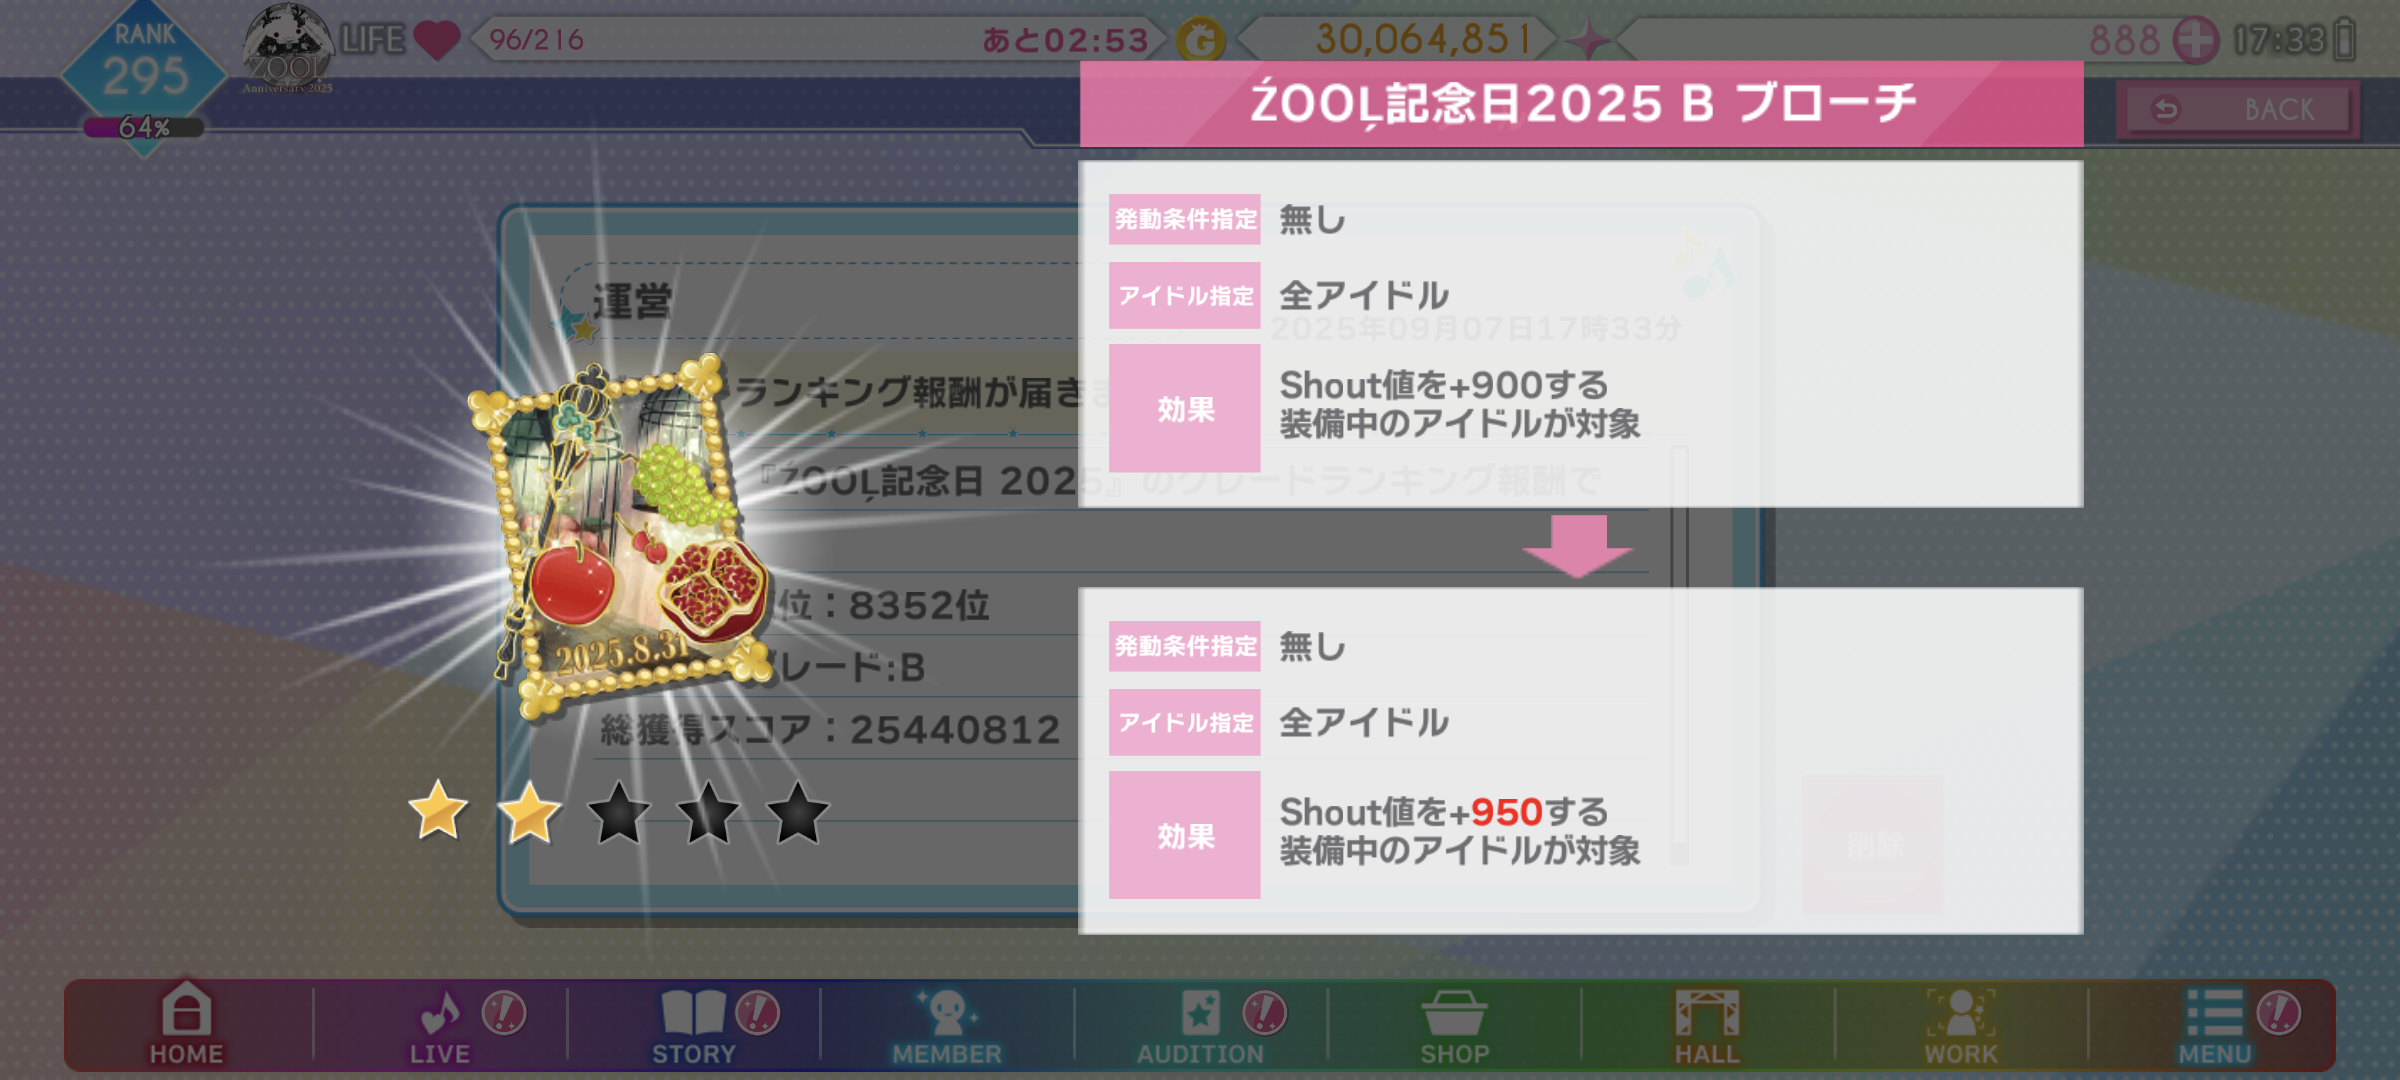Tap the ZOOL Anniversary 2025 profile badge
The width and height of the screenshot is (2400, 1080).
pos(288,47)
